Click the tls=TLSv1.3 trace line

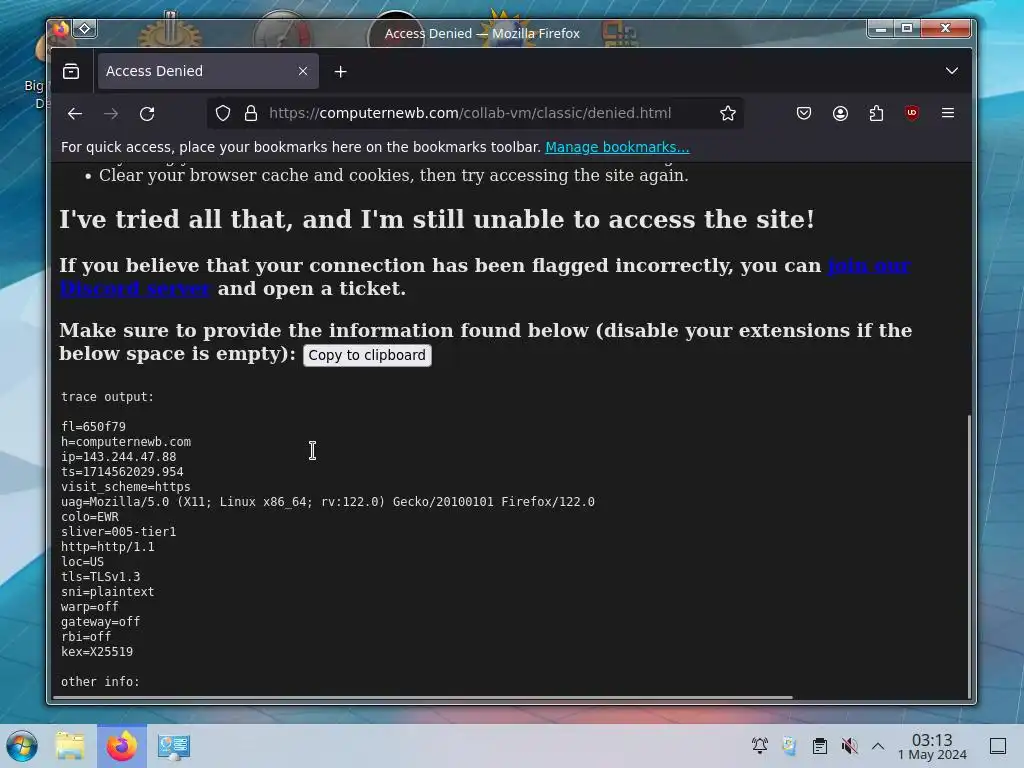101,577
